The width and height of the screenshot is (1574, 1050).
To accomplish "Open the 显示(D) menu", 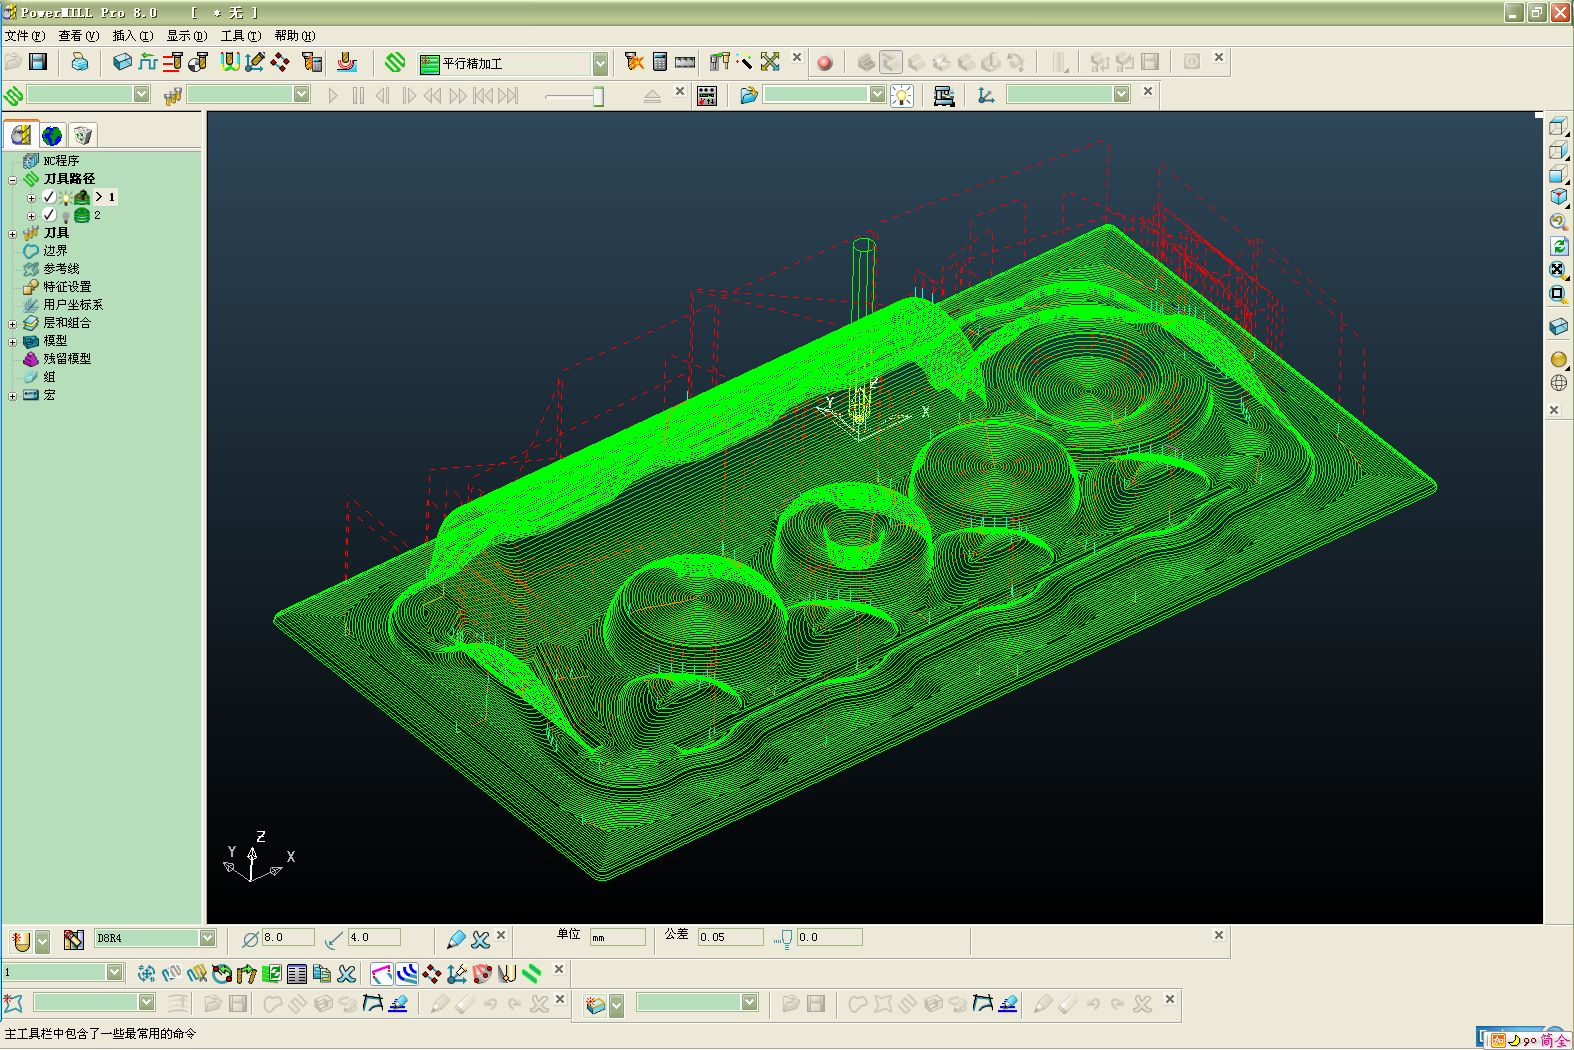I will [x=186, y=35].
